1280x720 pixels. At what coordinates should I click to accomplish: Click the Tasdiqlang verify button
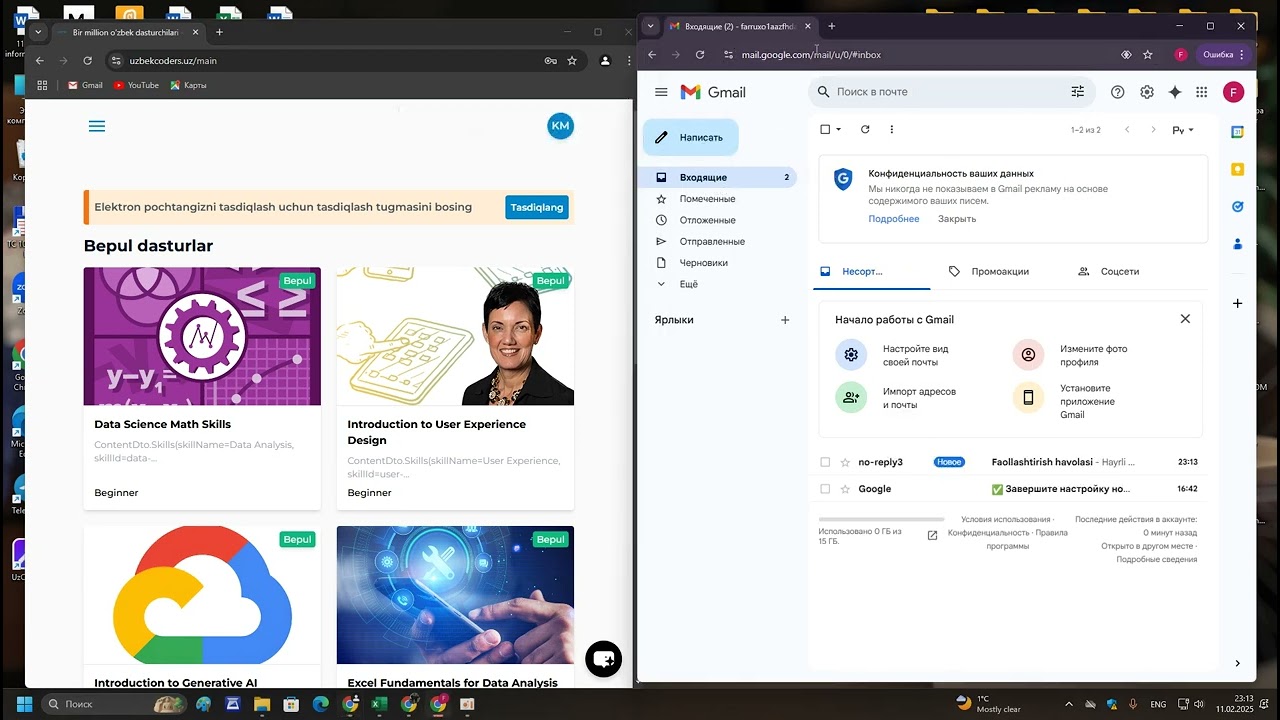pos(537,207)
